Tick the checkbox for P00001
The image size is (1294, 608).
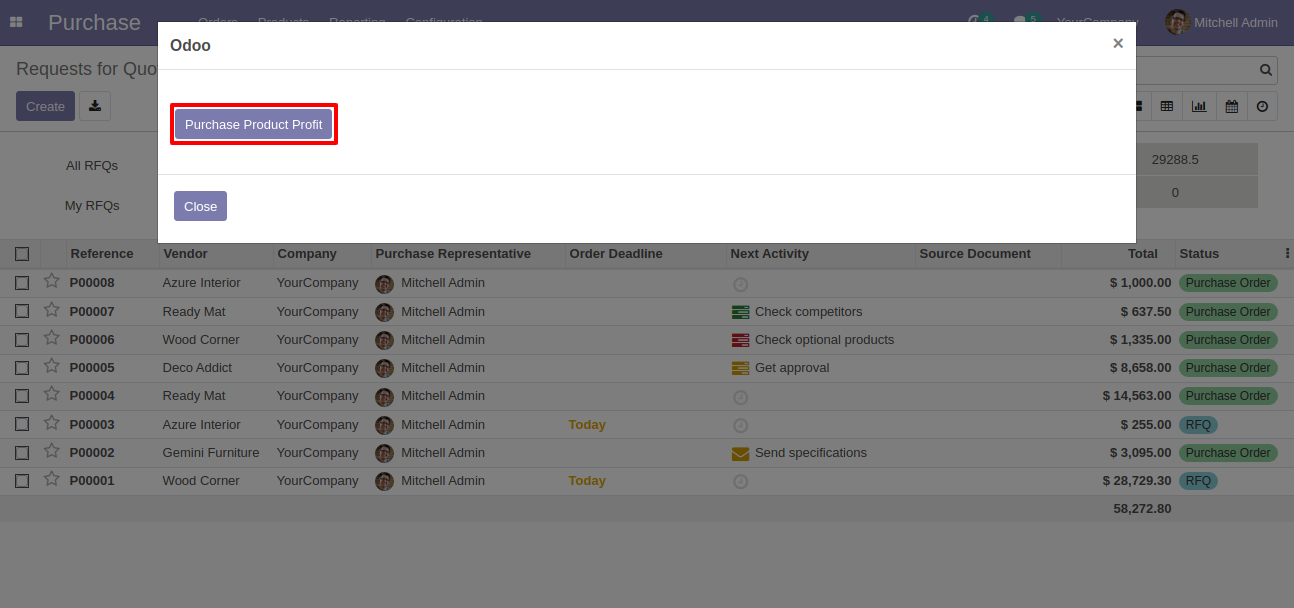coord(22,481)
